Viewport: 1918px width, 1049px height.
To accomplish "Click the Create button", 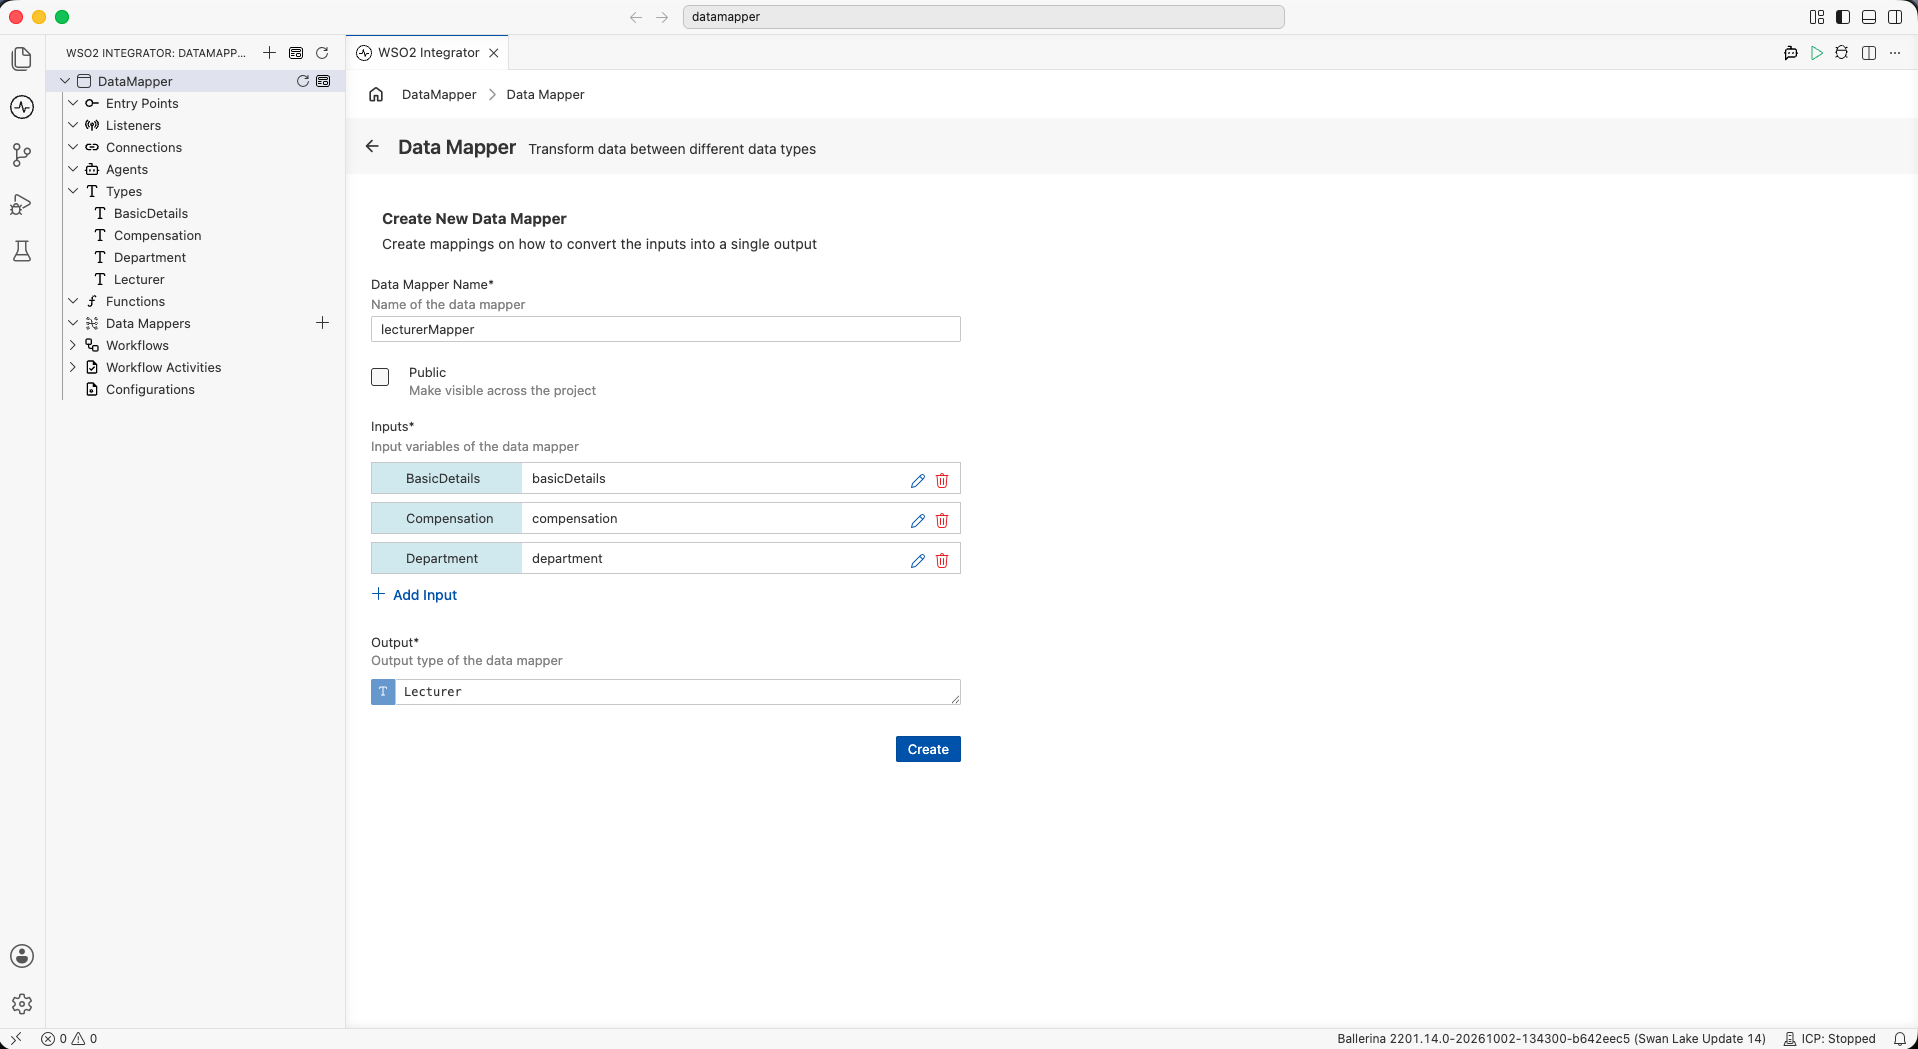I will (x=928, y=749).
